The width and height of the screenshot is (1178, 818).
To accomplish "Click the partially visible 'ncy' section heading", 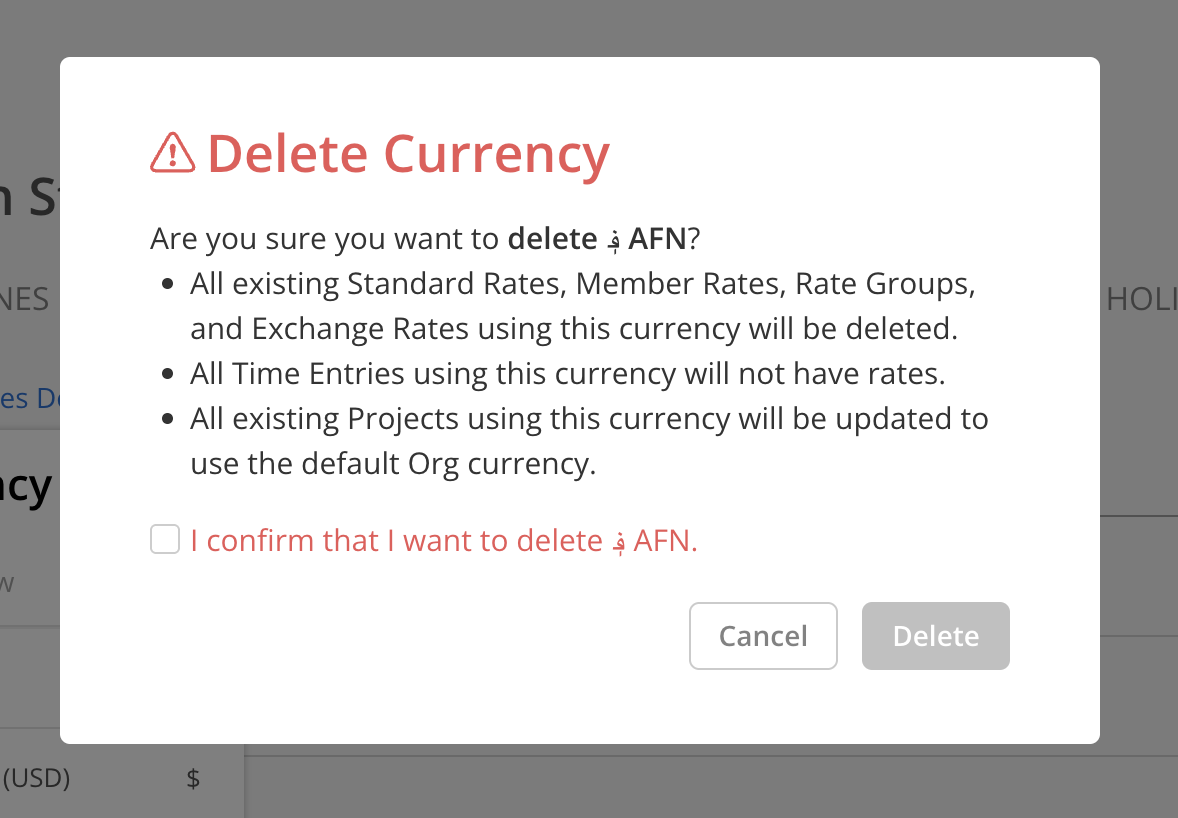I will (26, 487).
